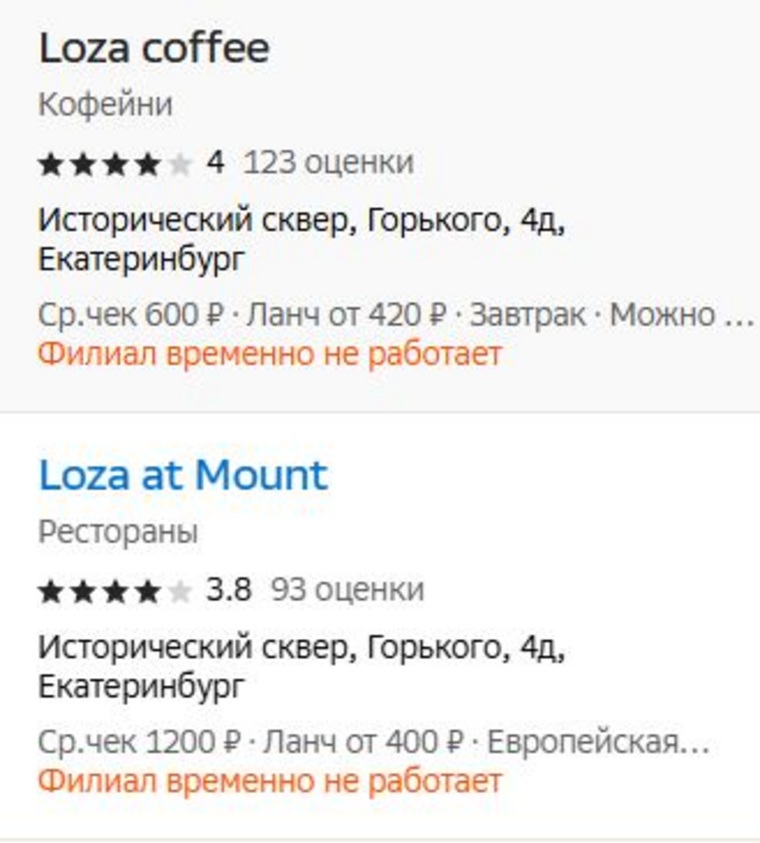
Task: Open the 93 оценки reviews count
Action: [x=347, y=590]
